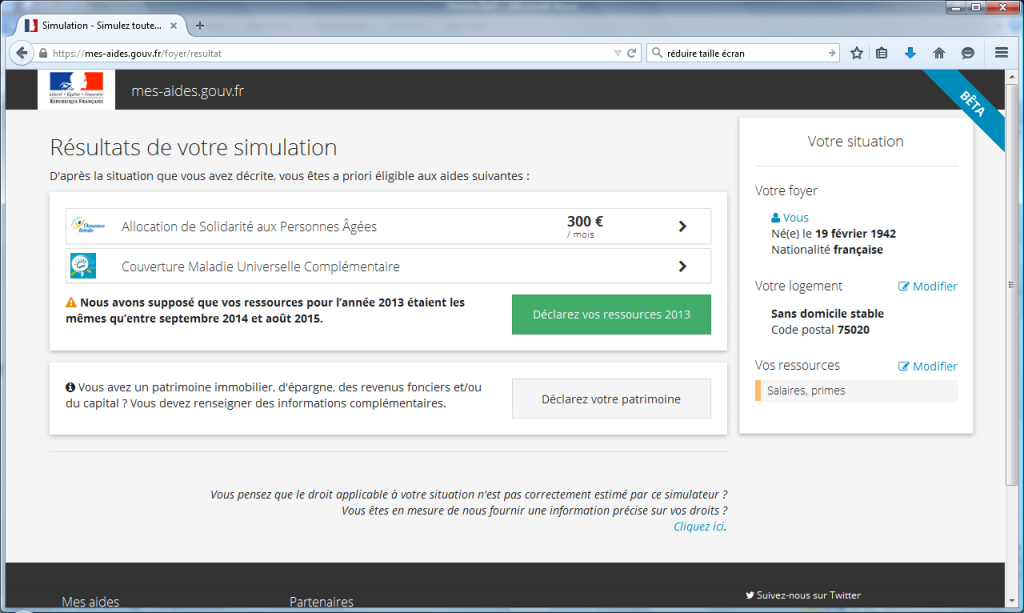
Task: Open the URL history dropdown arrow
Action: [x=617, y=53]
